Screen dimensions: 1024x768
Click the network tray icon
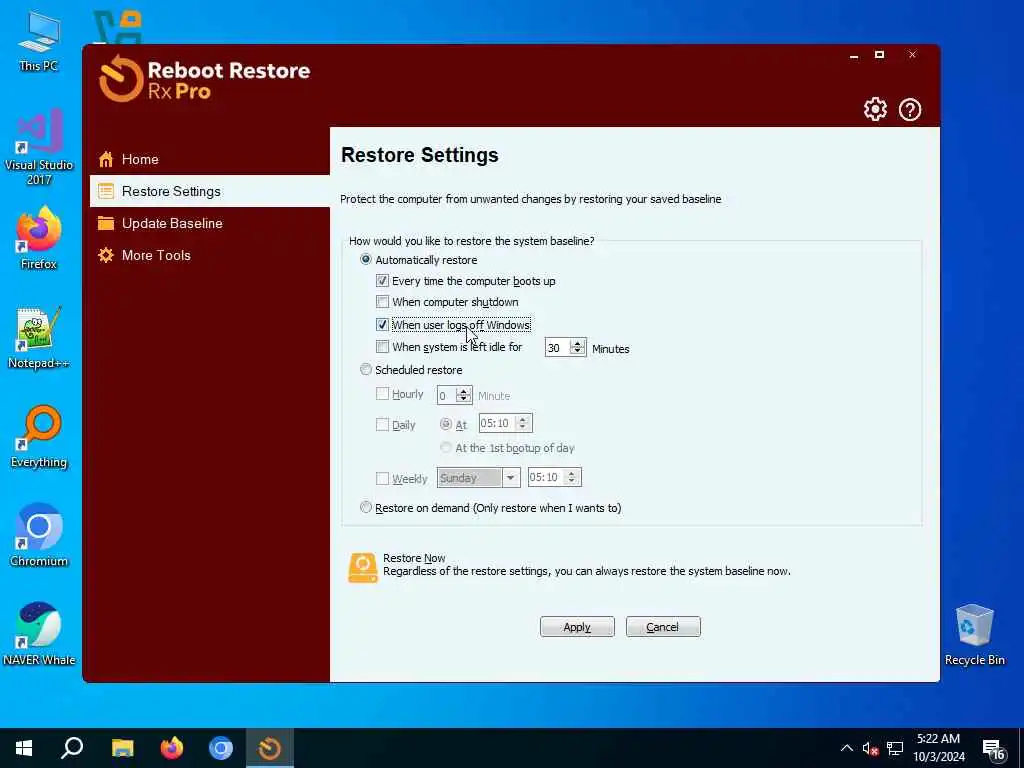(x=895, y=748)
